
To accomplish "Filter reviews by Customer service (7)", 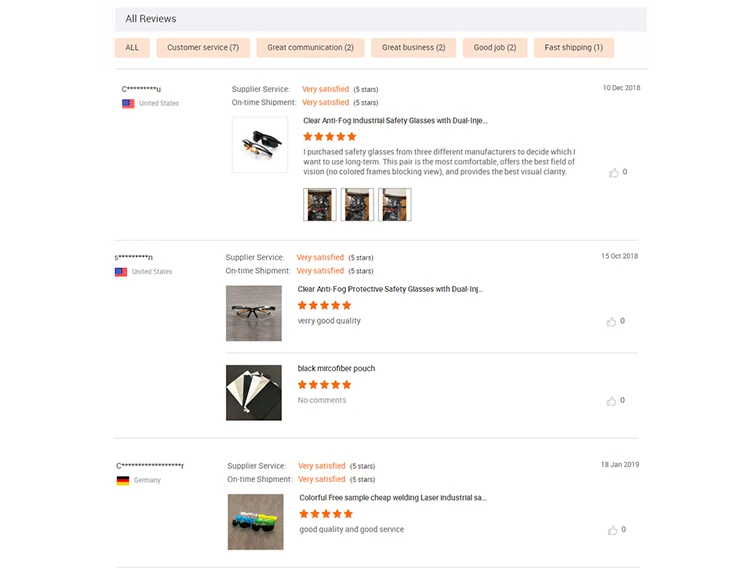I will click(x=203, y=48).
